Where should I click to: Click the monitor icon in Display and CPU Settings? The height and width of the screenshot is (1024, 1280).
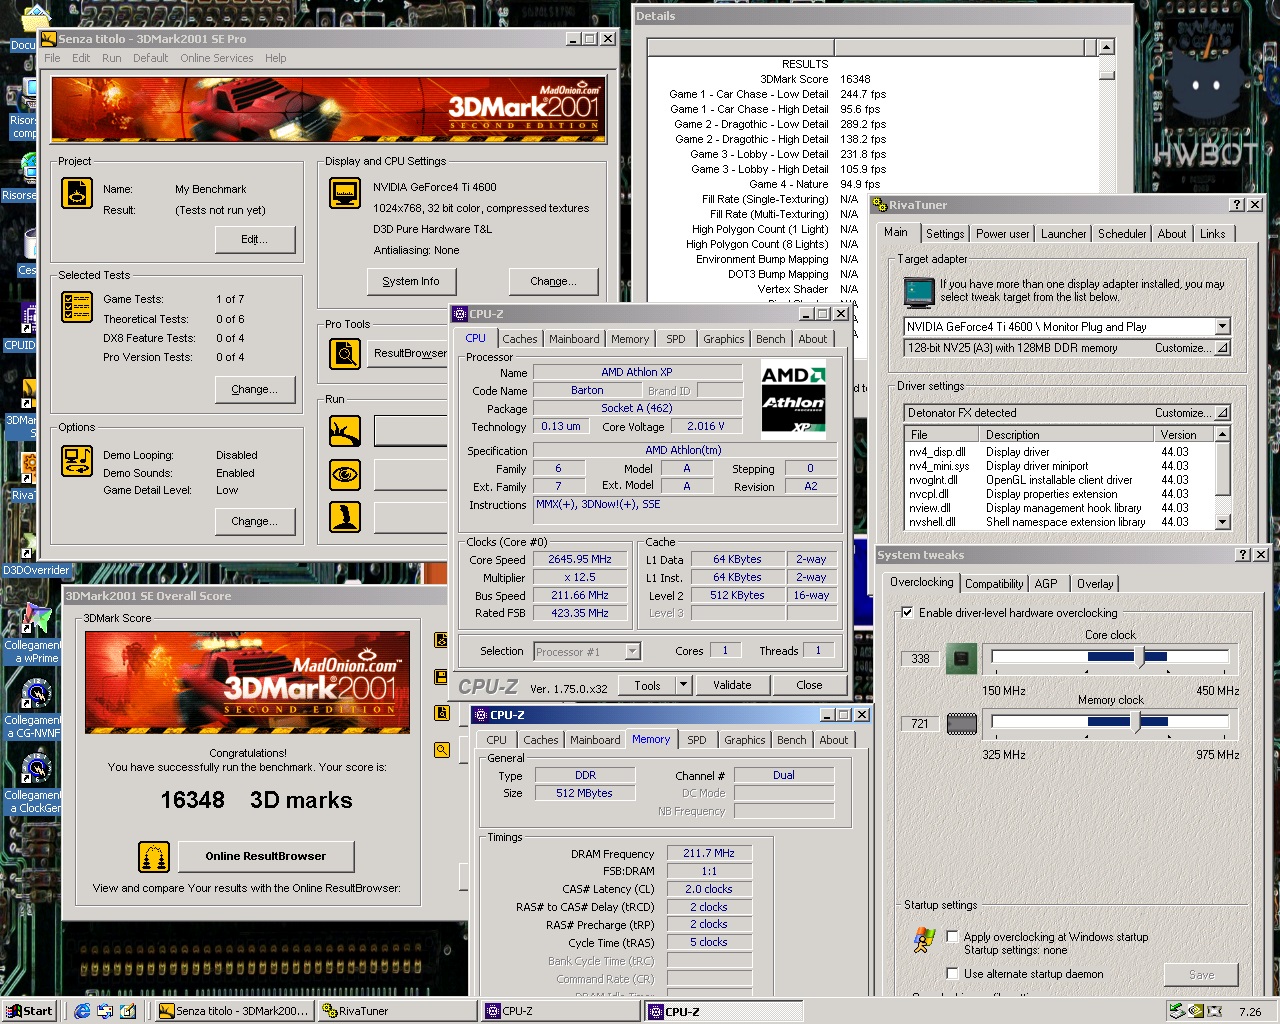coord(345,192)
